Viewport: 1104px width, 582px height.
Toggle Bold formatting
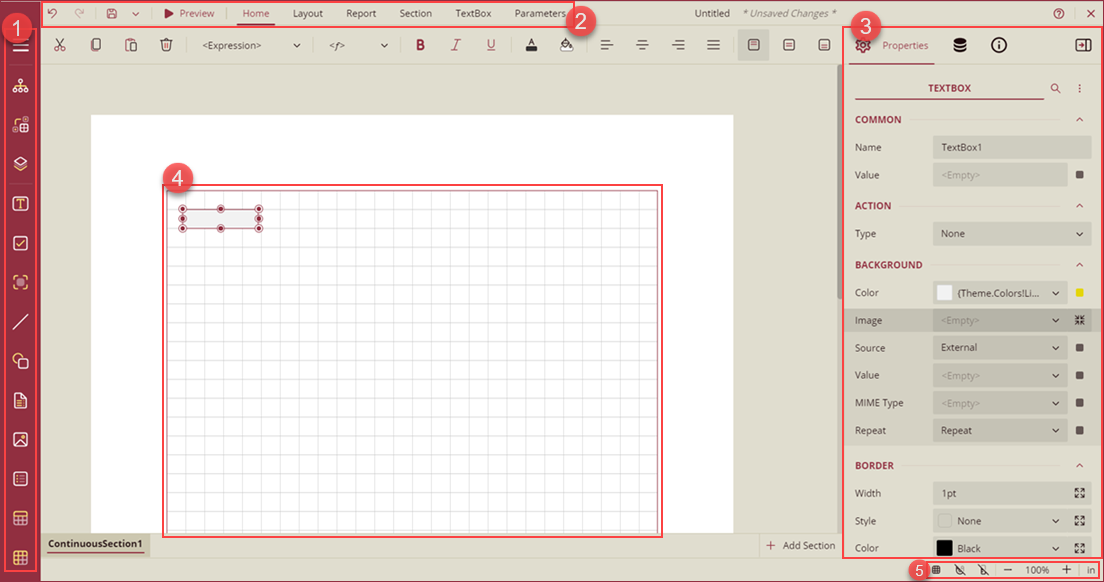(x=420, y=45)
